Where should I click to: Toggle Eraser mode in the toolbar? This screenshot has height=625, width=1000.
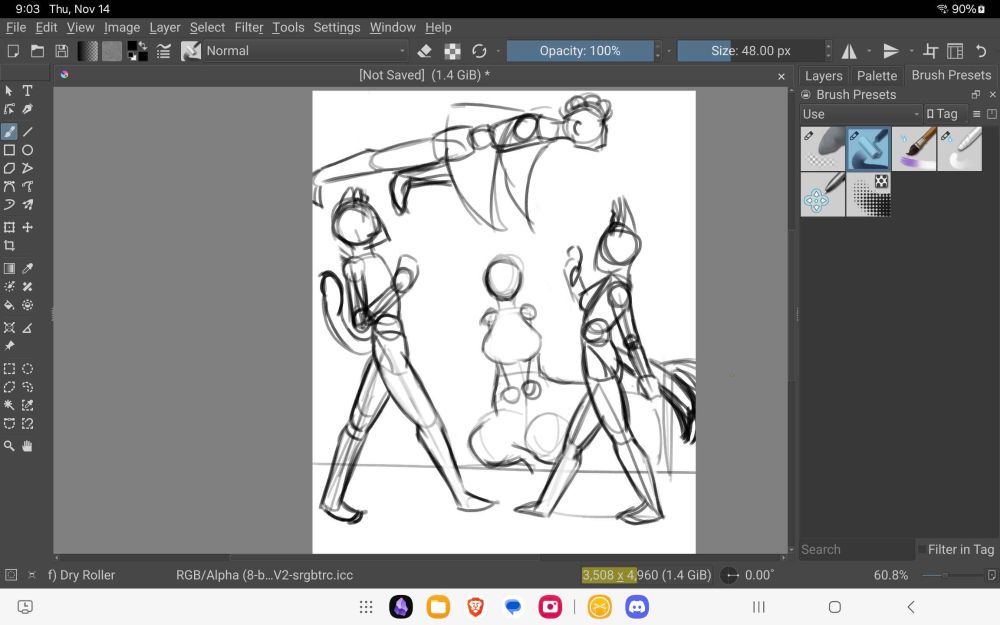(x=424, y=51)
